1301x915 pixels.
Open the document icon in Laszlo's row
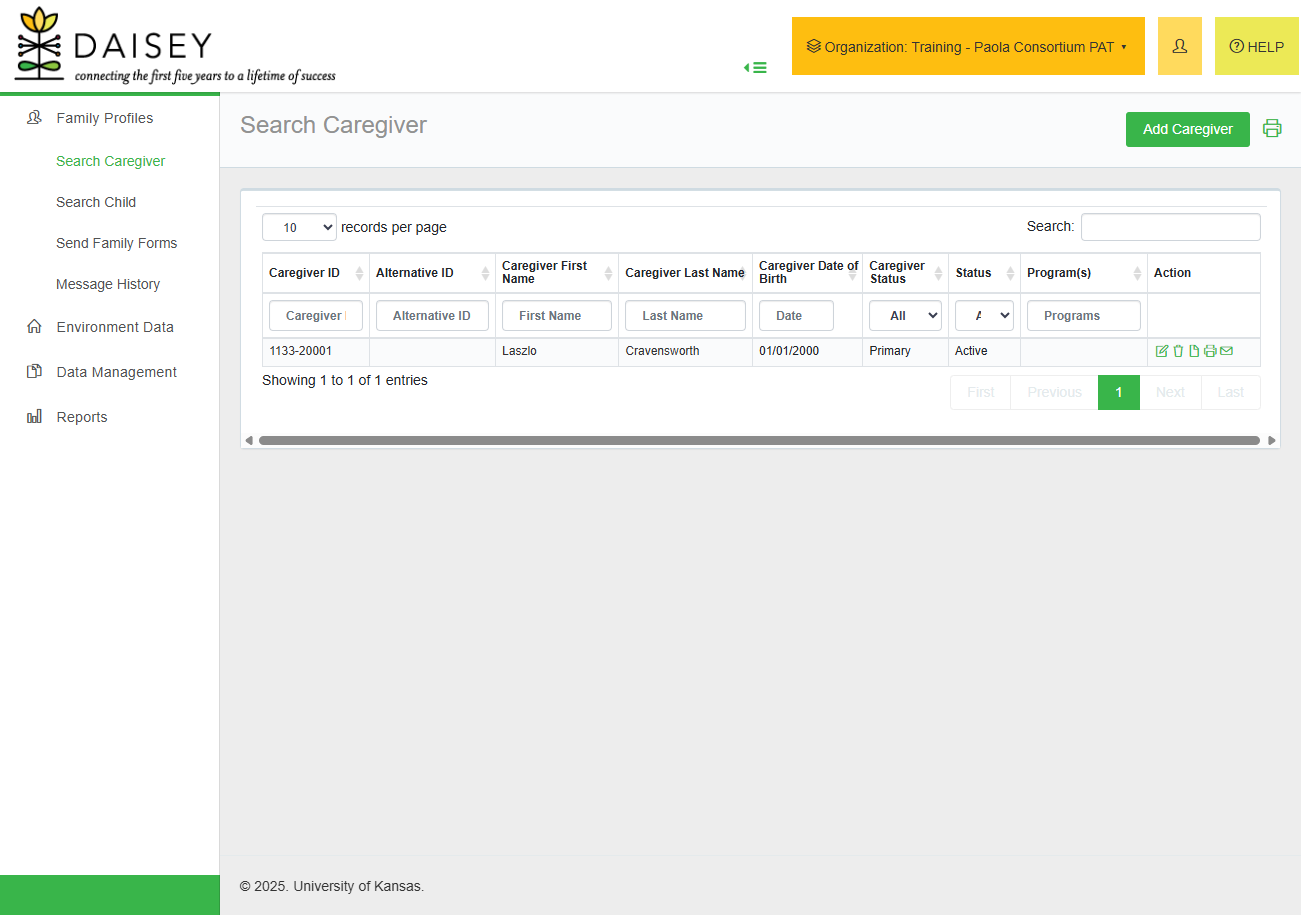1194,351
